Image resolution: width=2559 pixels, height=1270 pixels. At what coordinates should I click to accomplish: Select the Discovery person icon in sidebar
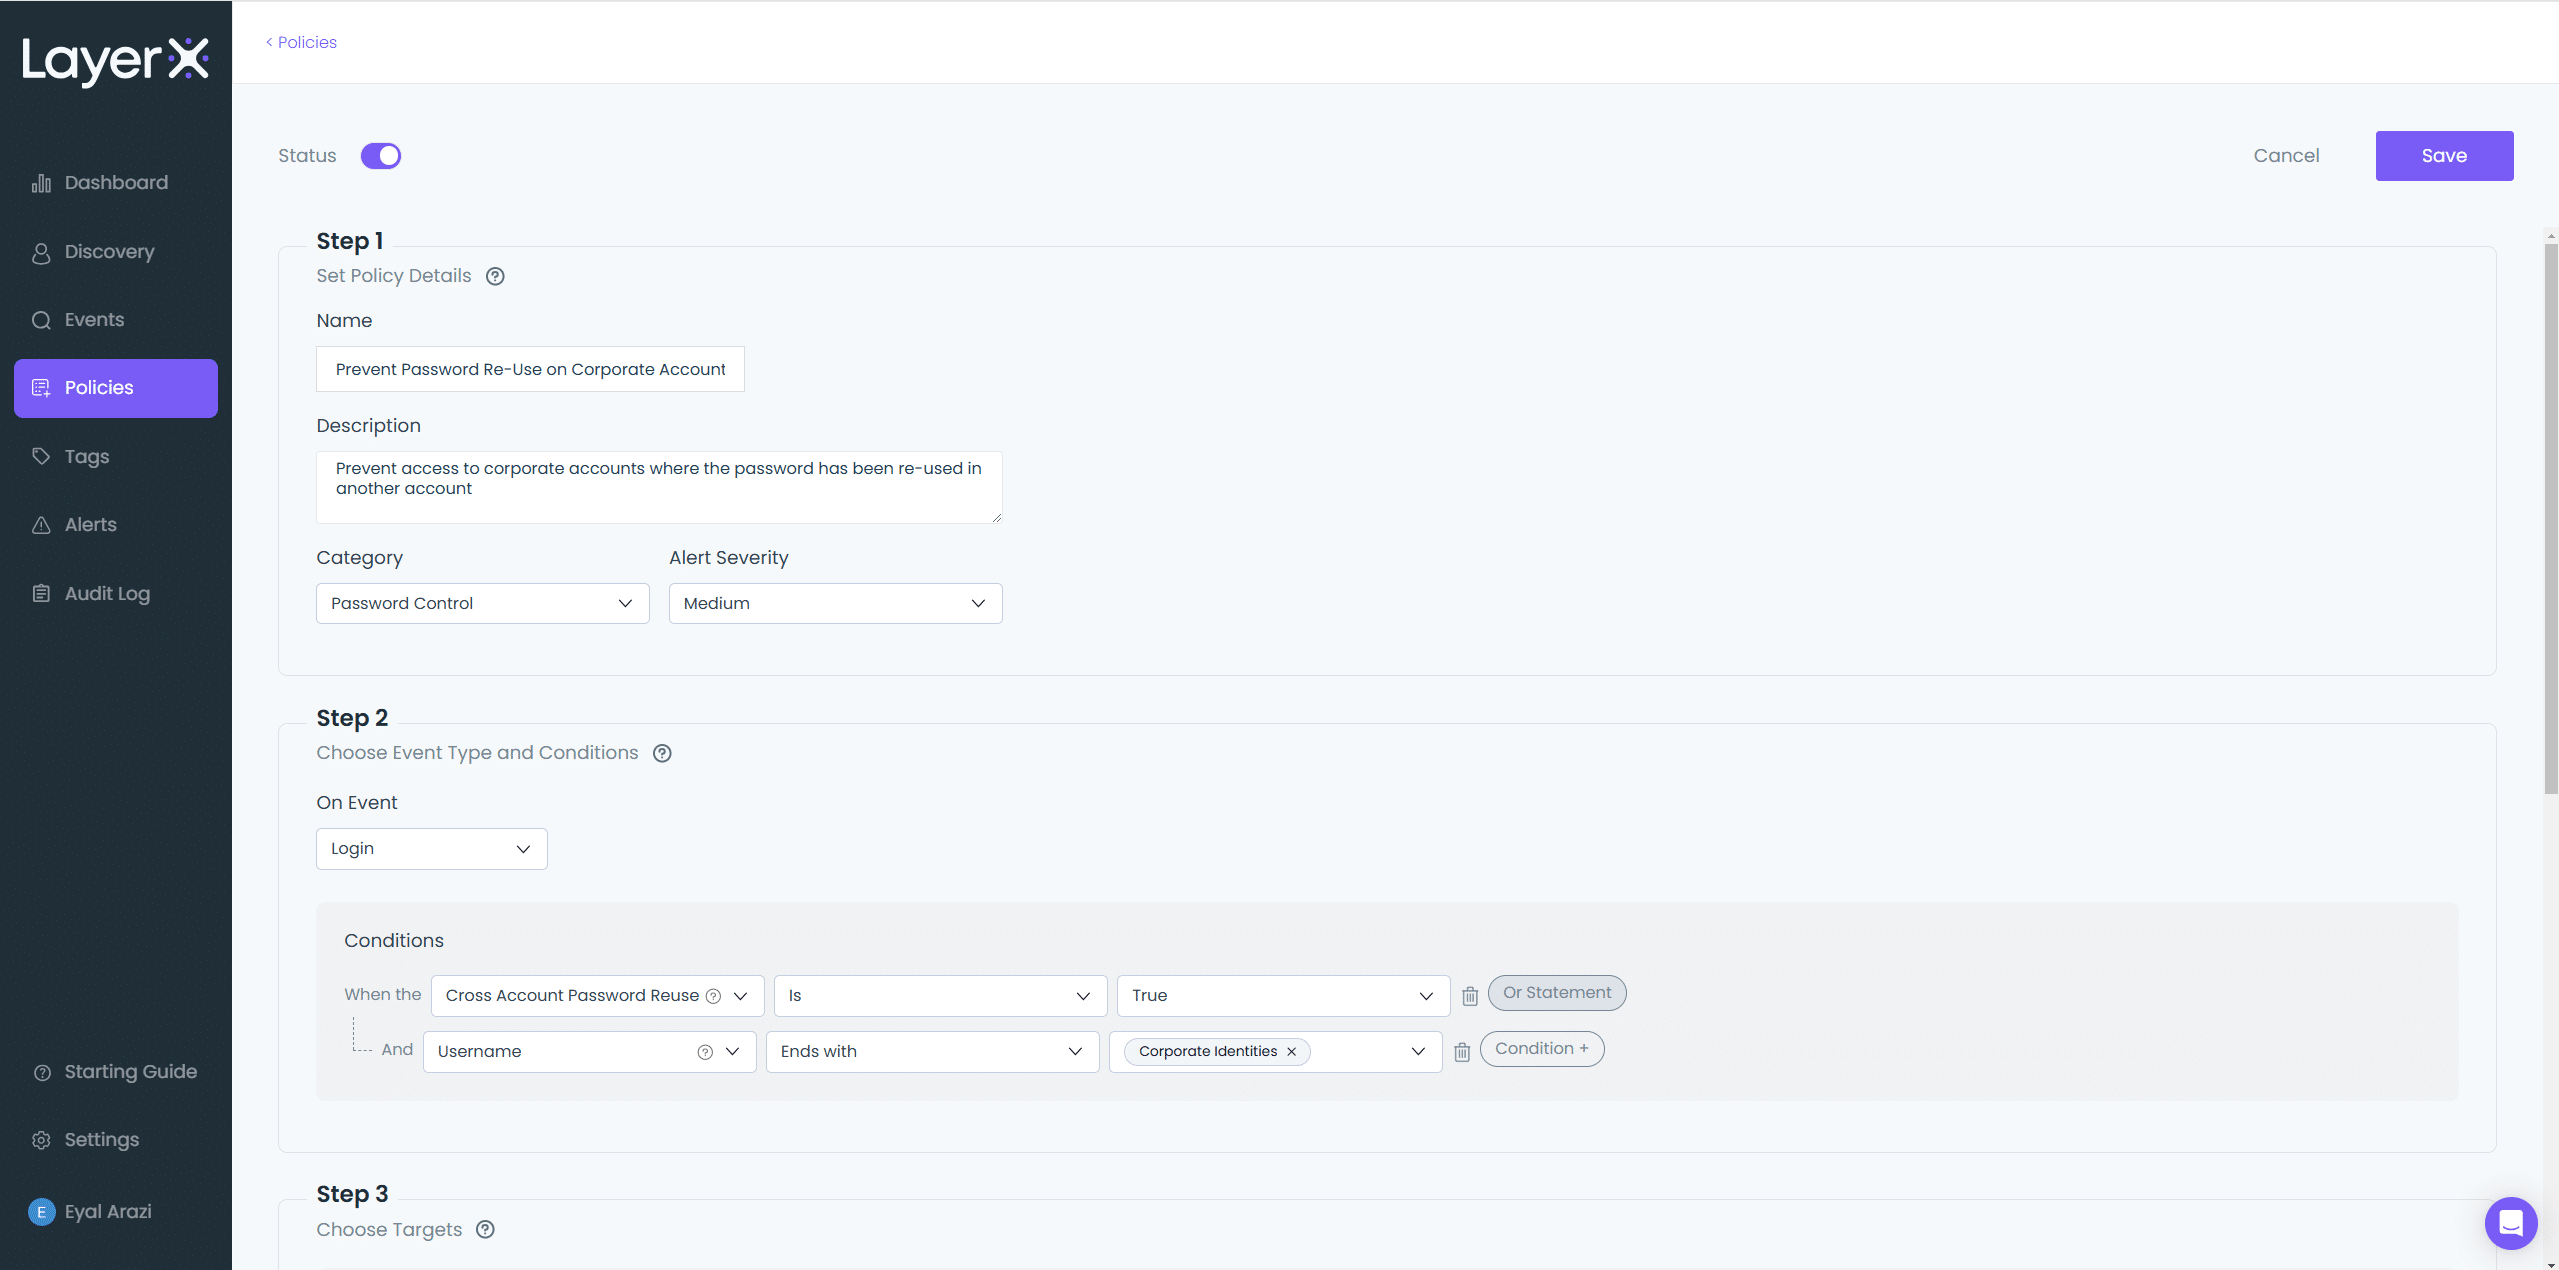click(x=41, y=251)
